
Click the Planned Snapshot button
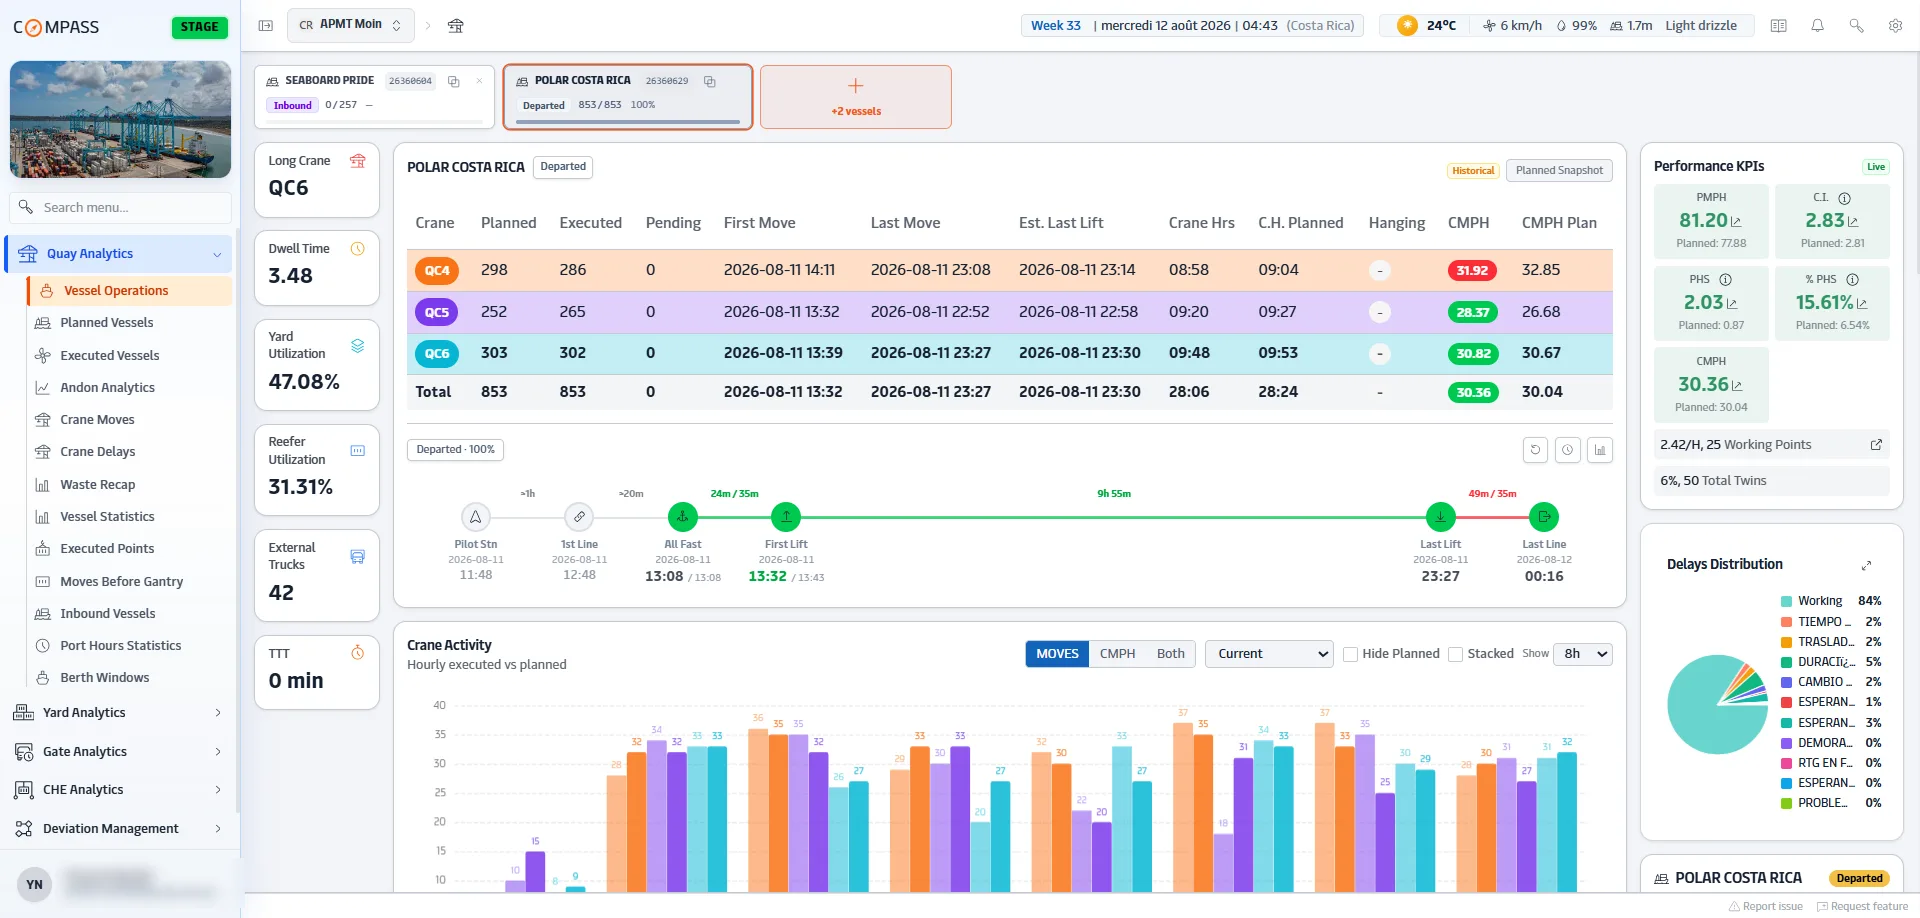(1559, 171)
